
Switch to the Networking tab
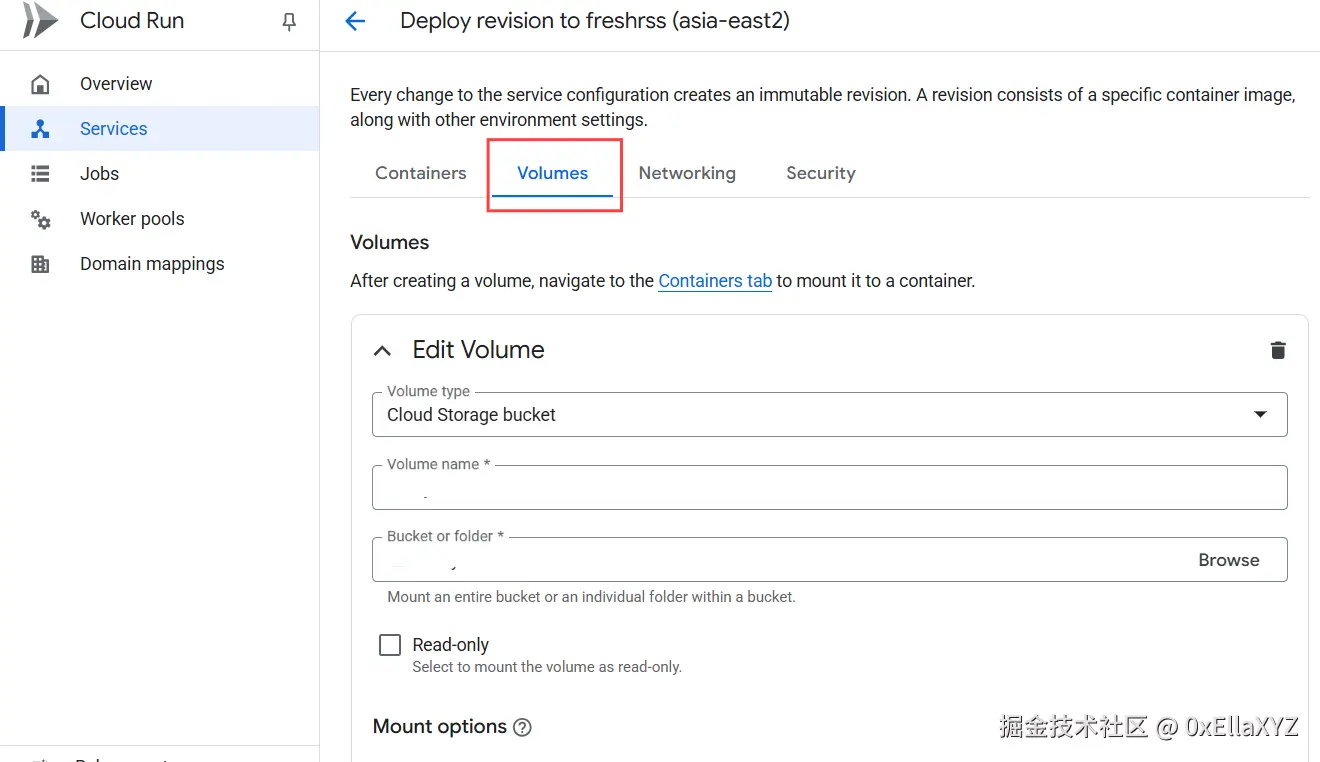click(687, 173)
